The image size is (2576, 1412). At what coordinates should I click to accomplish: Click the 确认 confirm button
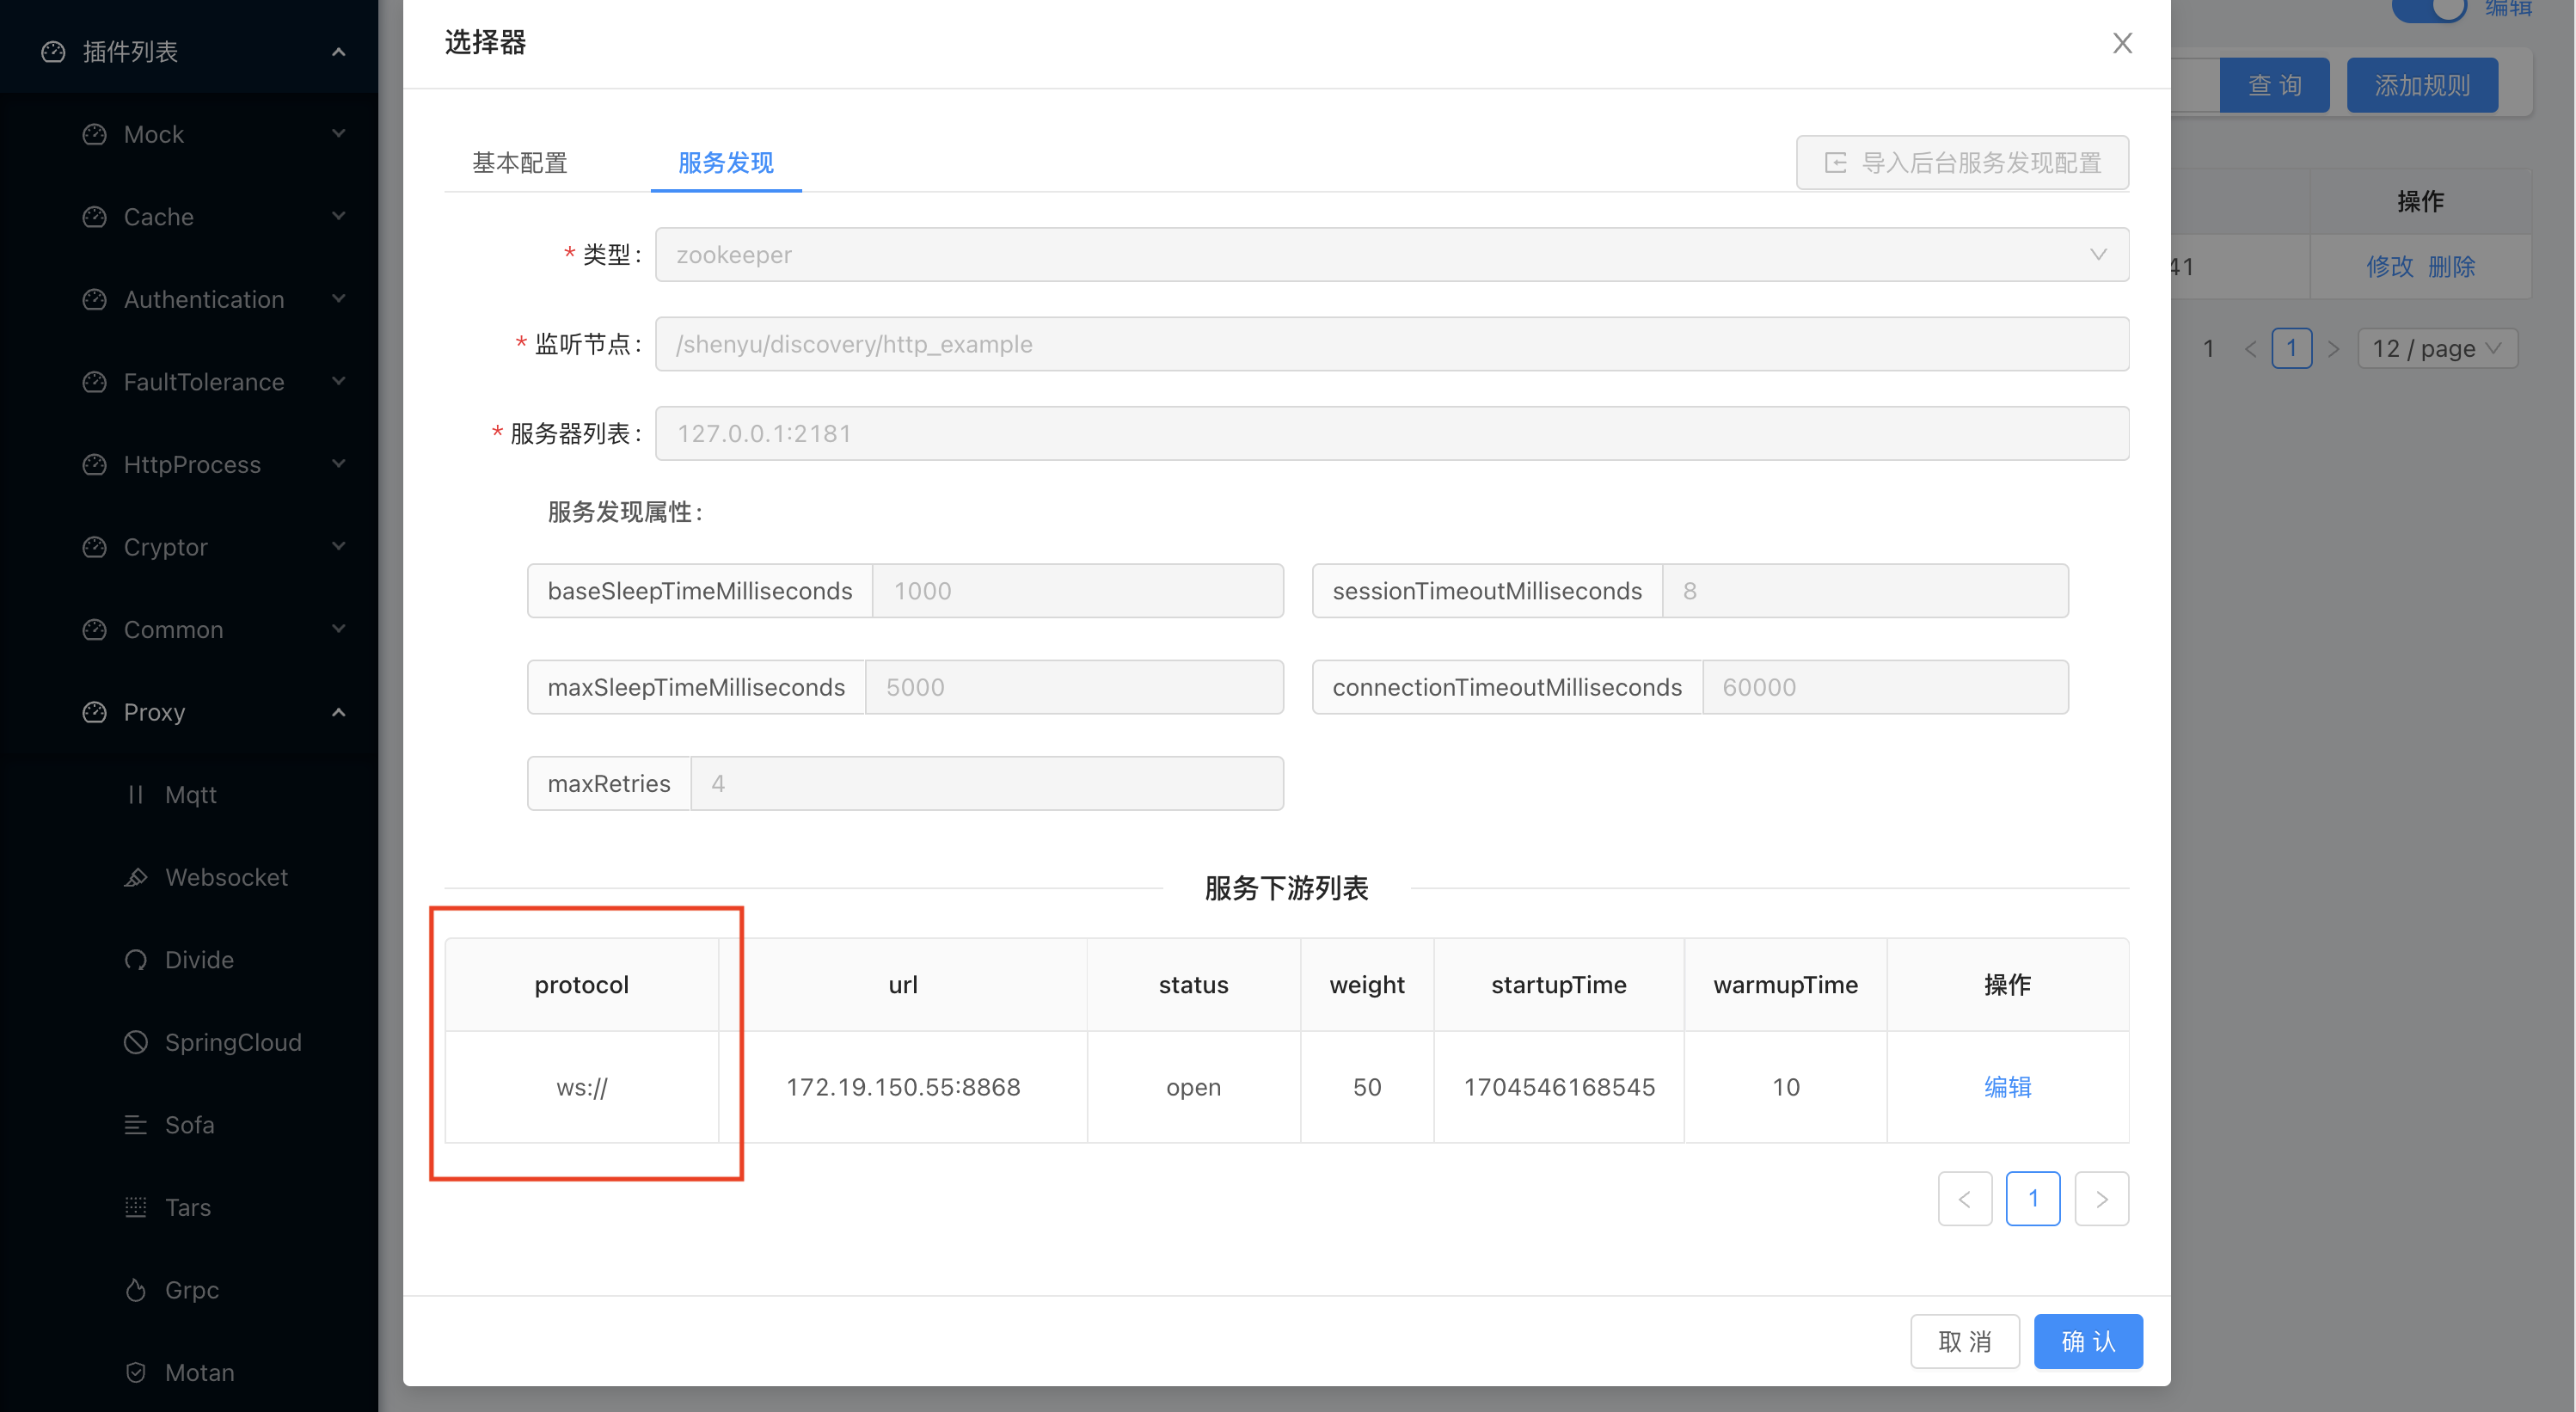[2087, 1341]
